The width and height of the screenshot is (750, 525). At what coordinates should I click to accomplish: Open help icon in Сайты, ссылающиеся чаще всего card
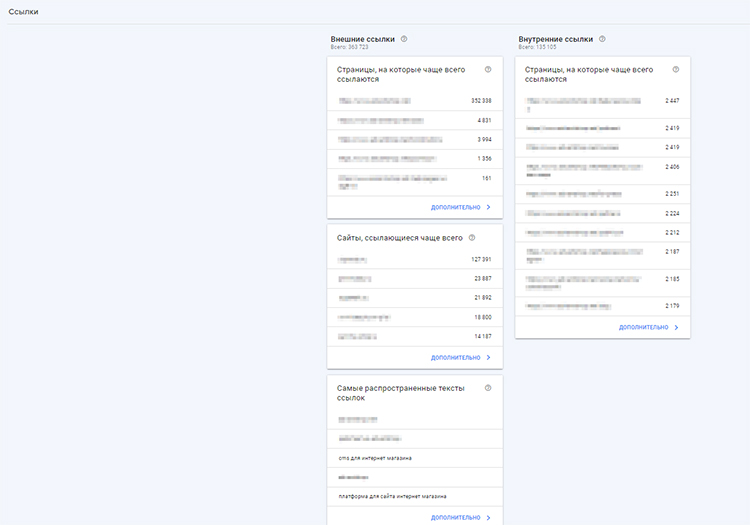(x=472, y=238)
